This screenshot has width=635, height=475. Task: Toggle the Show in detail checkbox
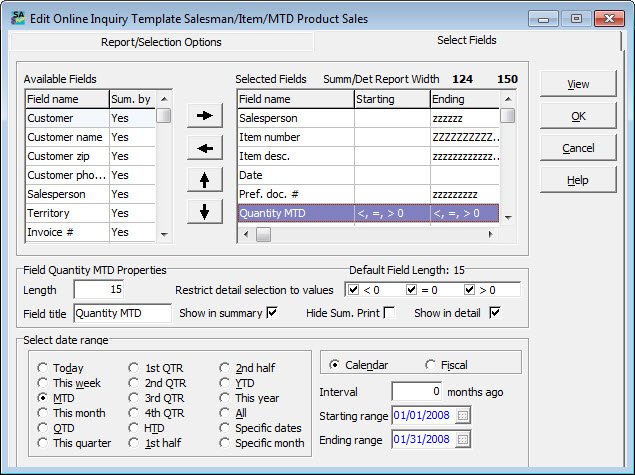pos(494,313)
